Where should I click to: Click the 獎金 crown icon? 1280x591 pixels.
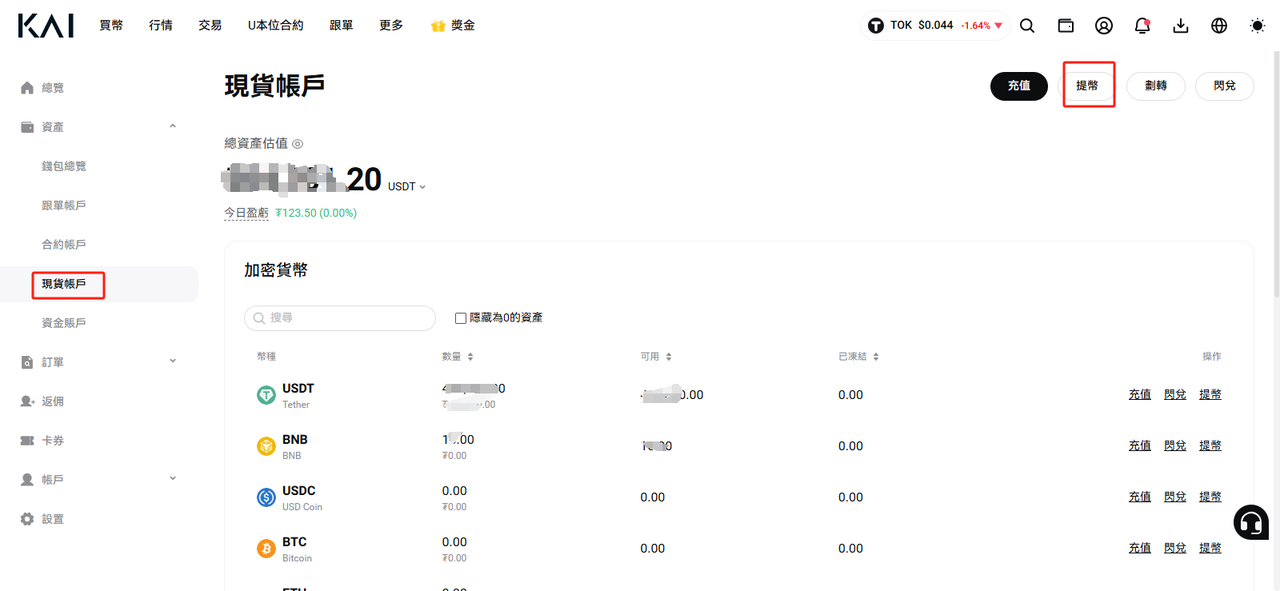coord(437,26)
